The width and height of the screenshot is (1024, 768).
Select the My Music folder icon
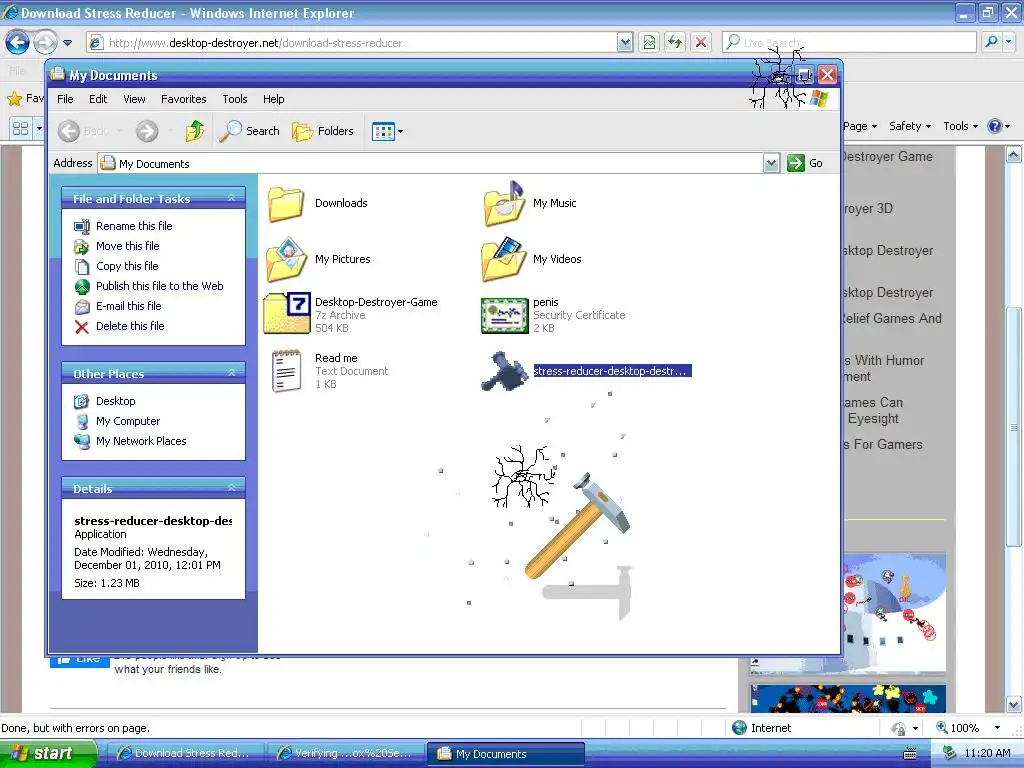coord(504,204)
